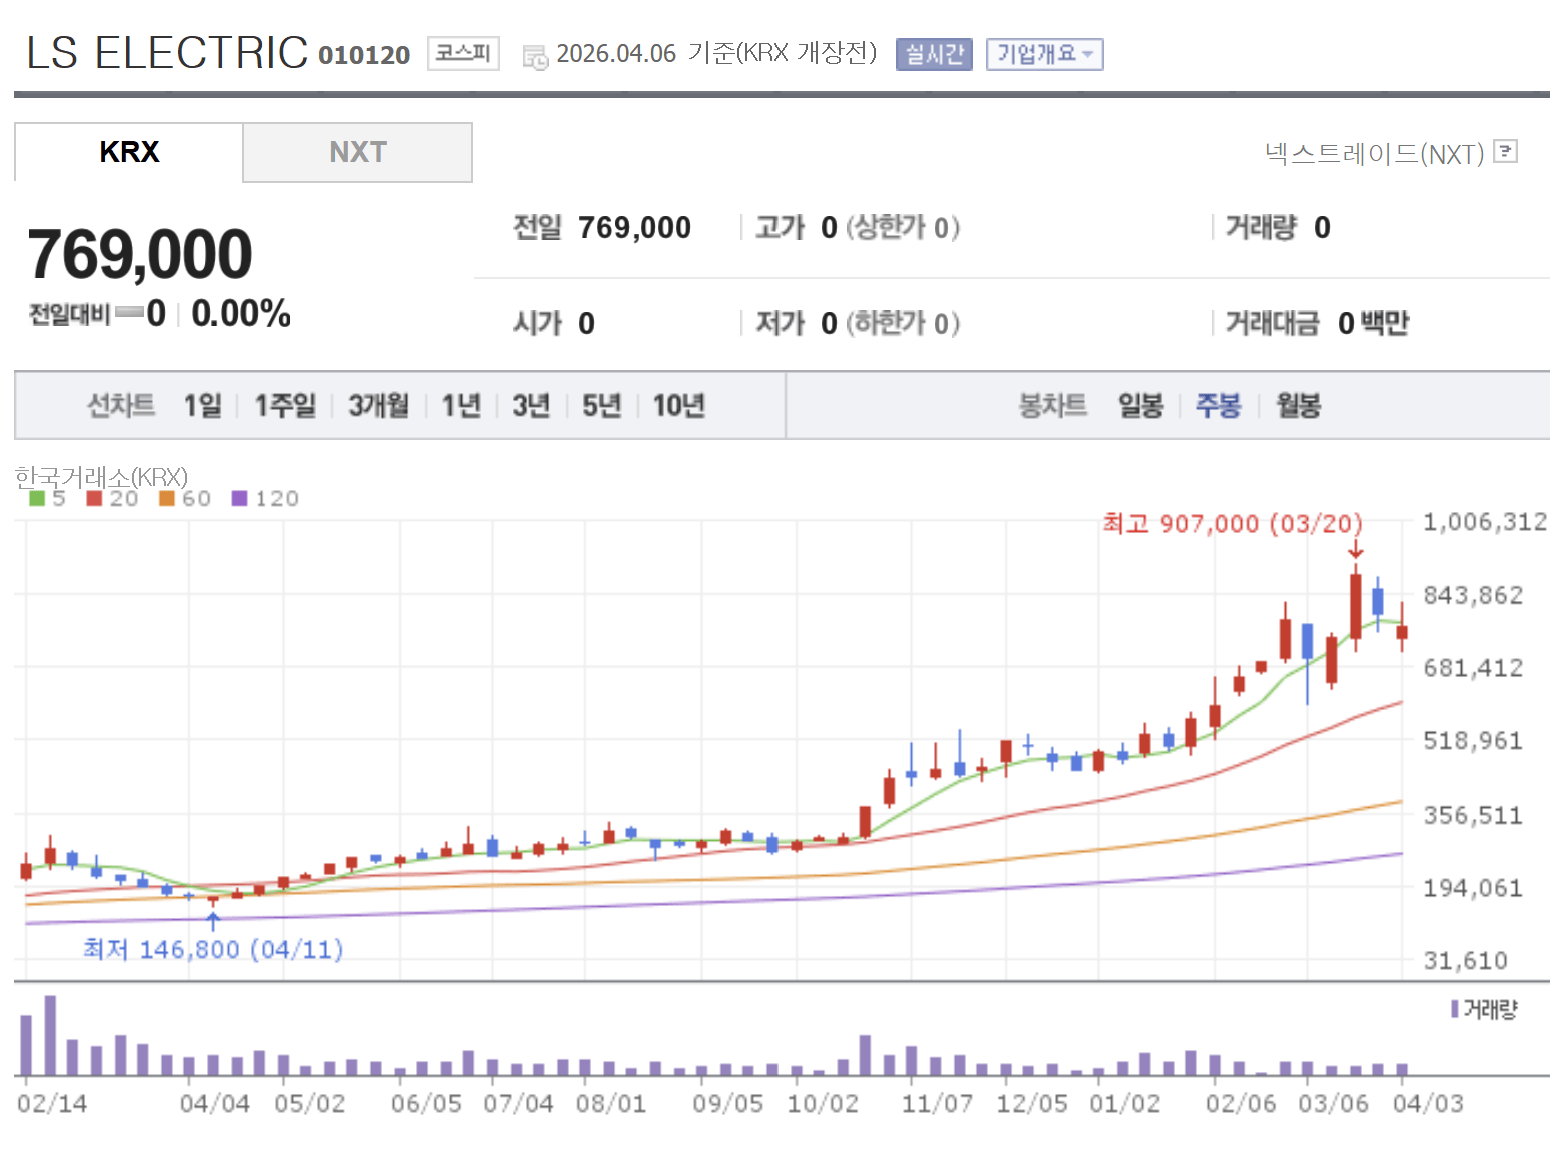Click the stock code 010120
Screen dimensions: 1550x1156
pyautogui.click(x=364, y=55)
